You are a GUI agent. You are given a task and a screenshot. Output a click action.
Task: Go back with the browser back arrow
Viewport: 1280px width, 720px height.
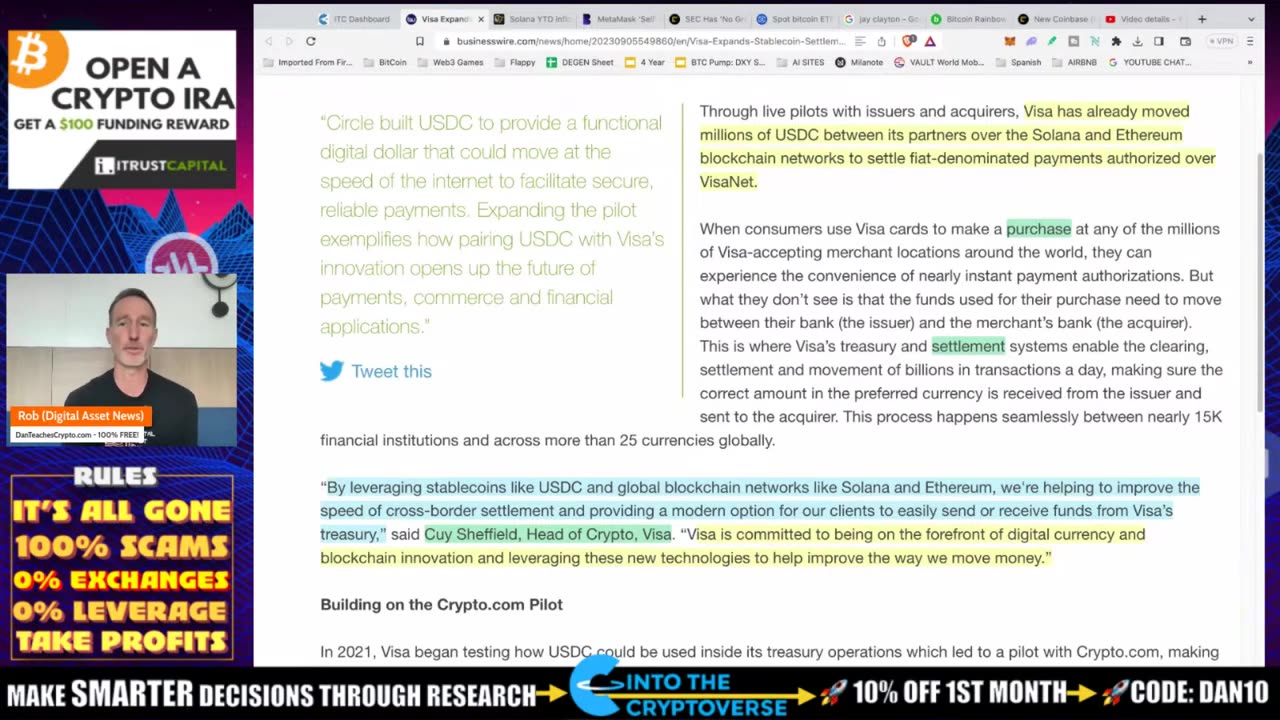pos(269,41)
